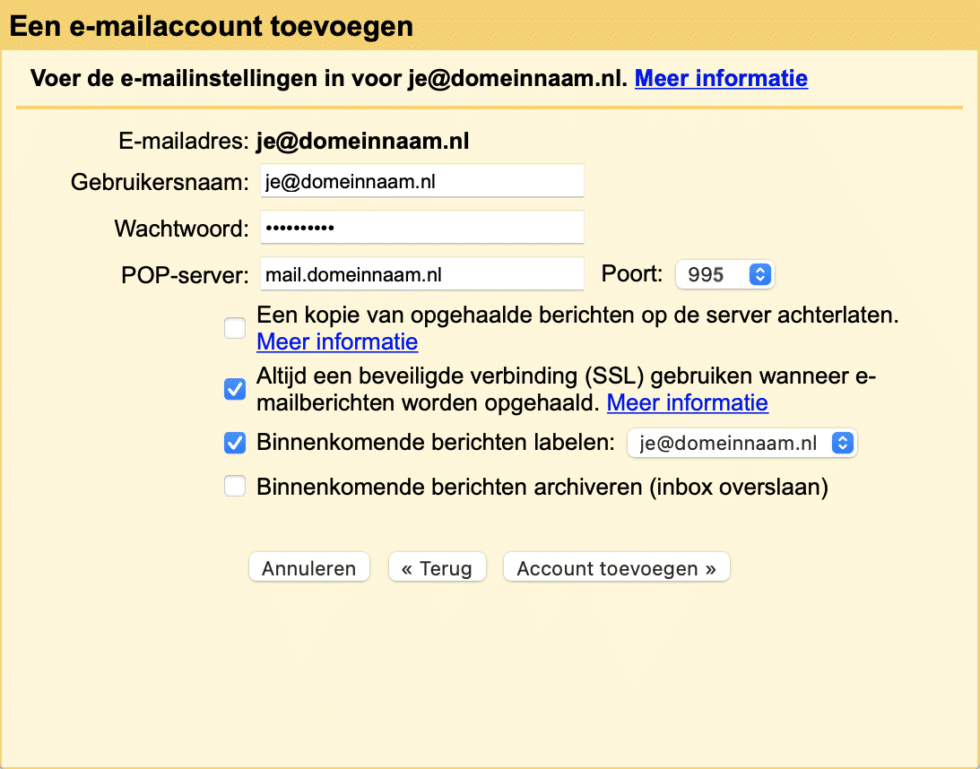Image resolution: width=980 pixels, height=769 pixels.
Task: Open Meer informatie link in the header
Action: (721, 78)
